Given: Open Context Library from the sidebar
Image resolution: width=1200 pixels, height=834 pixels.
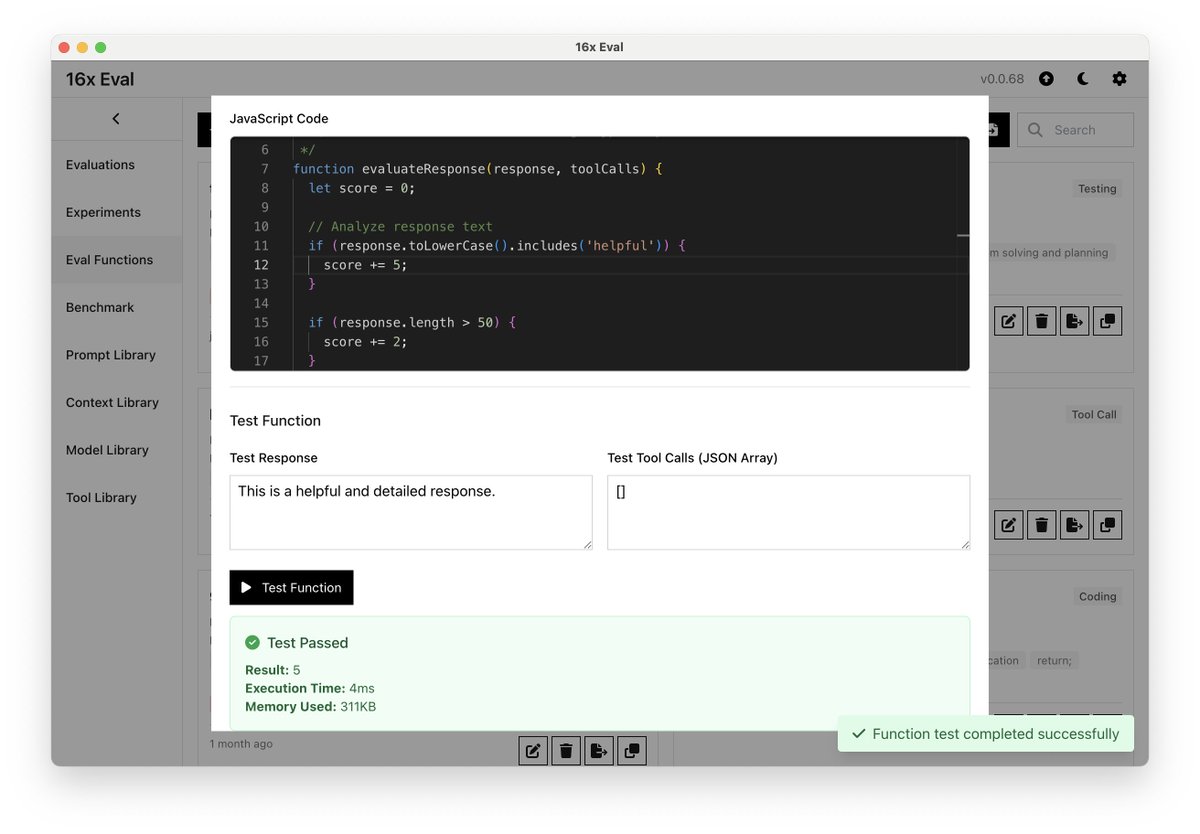Looking at the screenshot, I should pos(112,402).
